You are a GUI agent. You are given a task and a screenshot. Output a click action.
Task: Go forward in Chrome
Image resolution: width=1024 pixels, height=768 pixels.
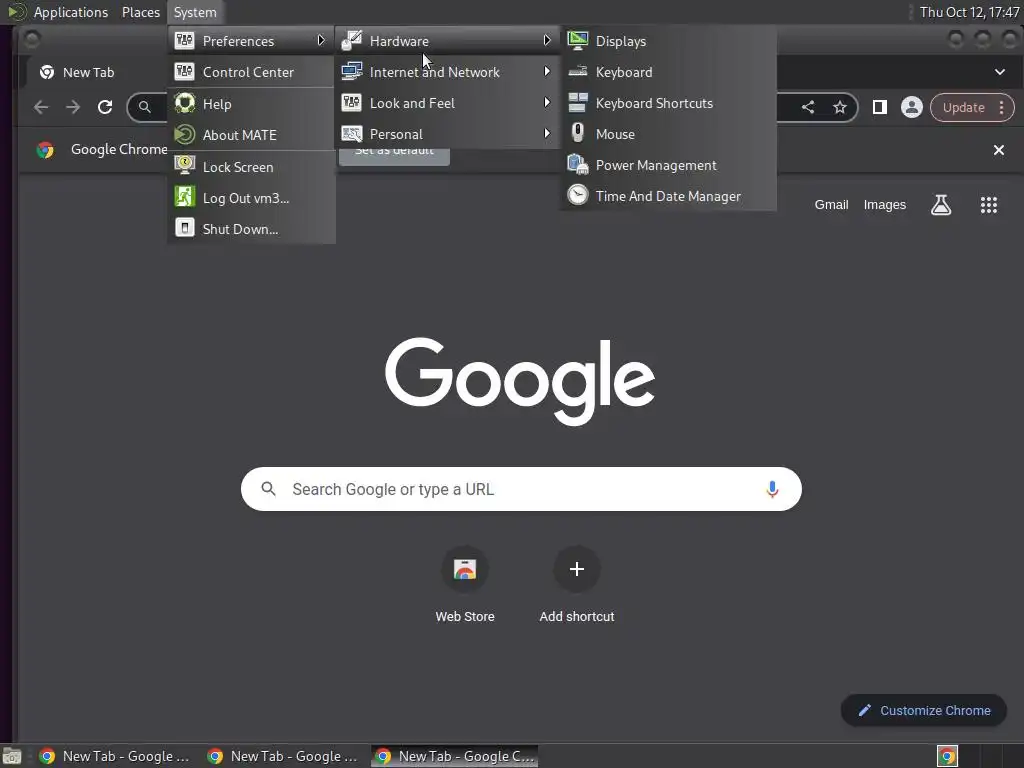tap(72, 107)
